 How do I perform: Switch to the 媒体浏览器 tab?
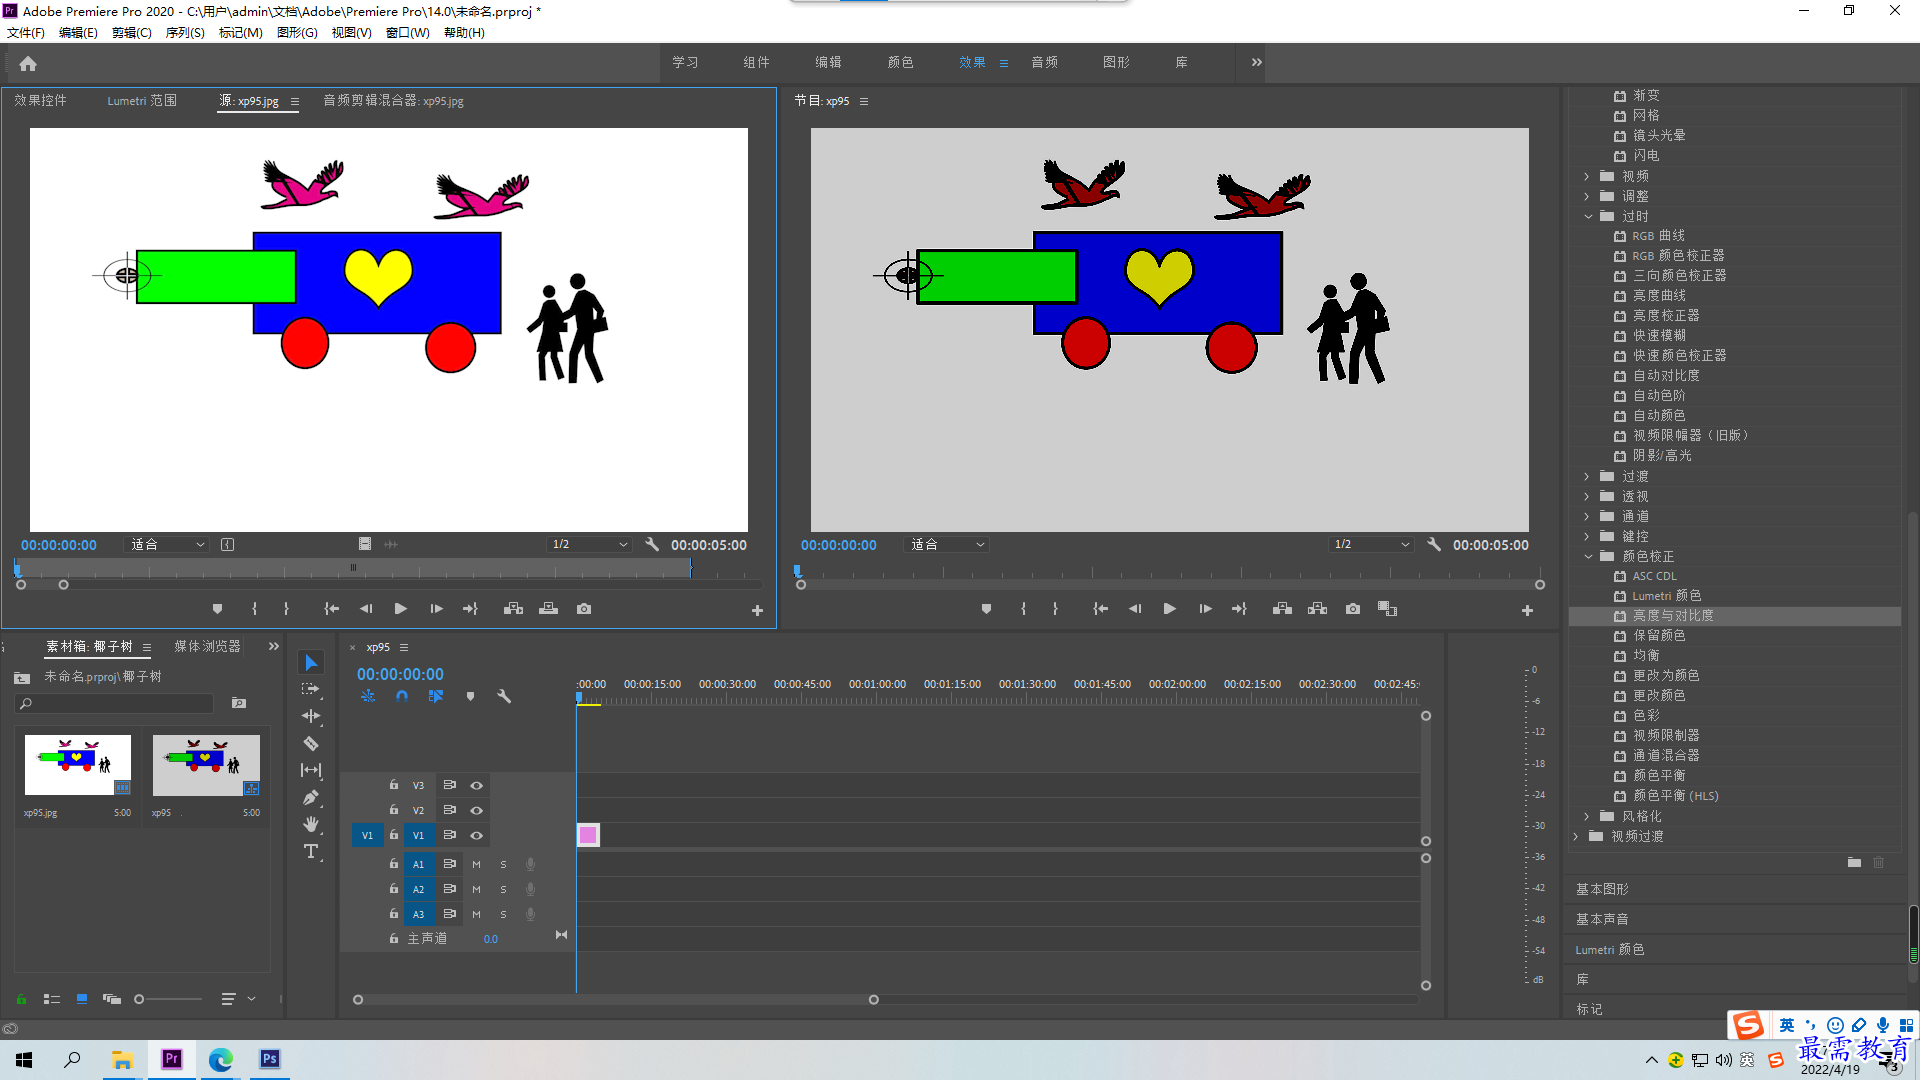tap(207, 646)
